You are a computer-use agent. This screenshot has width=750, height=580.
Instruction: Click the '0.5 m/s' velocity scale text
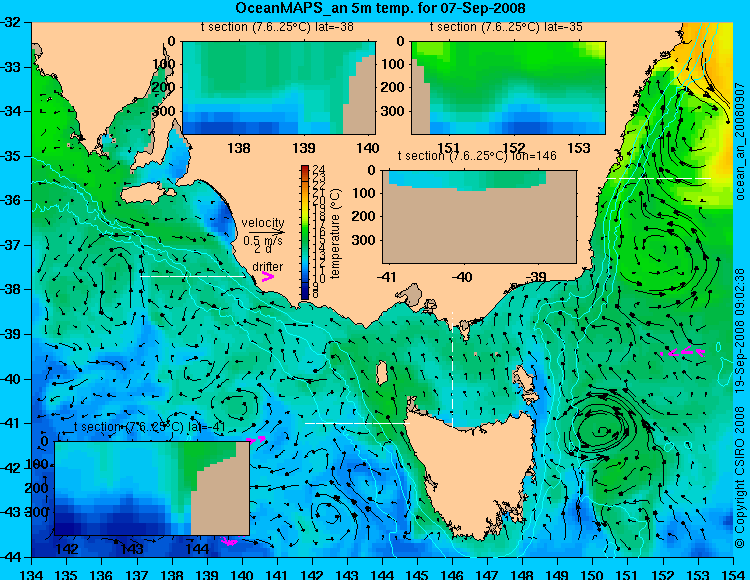coord(263,241)
